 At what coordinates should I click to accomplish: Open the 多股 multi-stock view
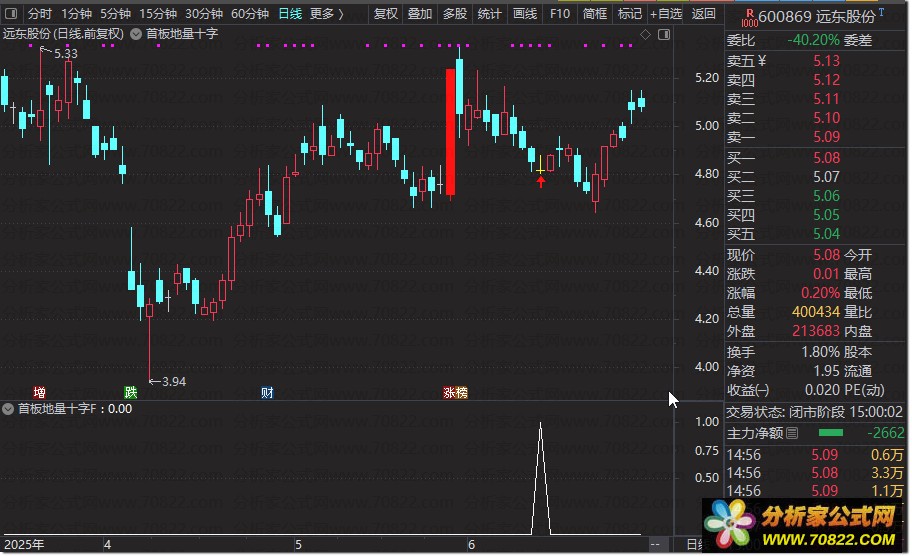point(454,13)
